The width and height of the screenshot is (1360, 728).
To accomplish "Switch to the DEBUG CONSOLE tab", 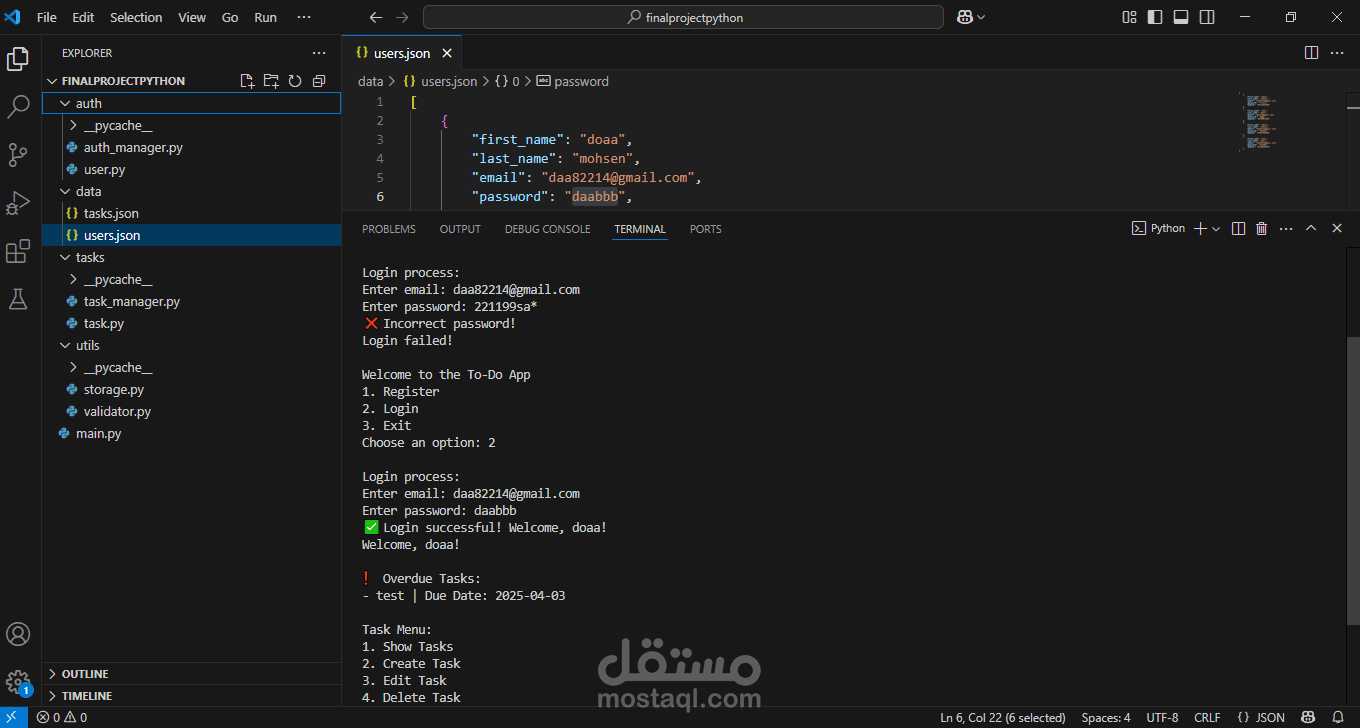I will click(547, 229).
